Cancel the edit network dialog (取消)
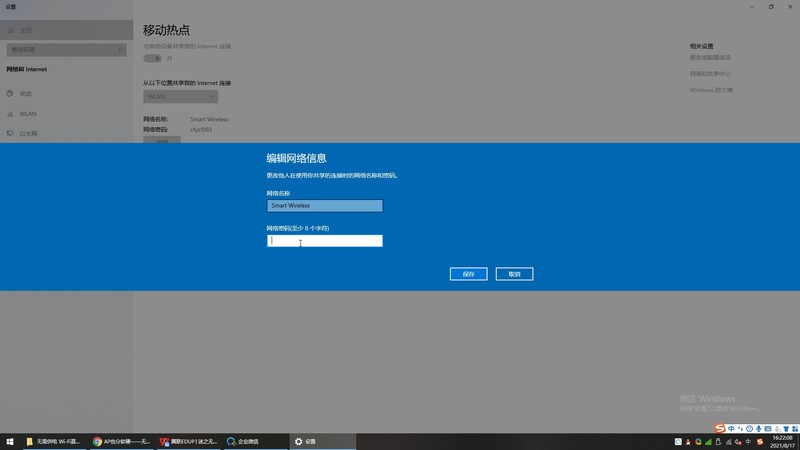 tap(514, 274)
